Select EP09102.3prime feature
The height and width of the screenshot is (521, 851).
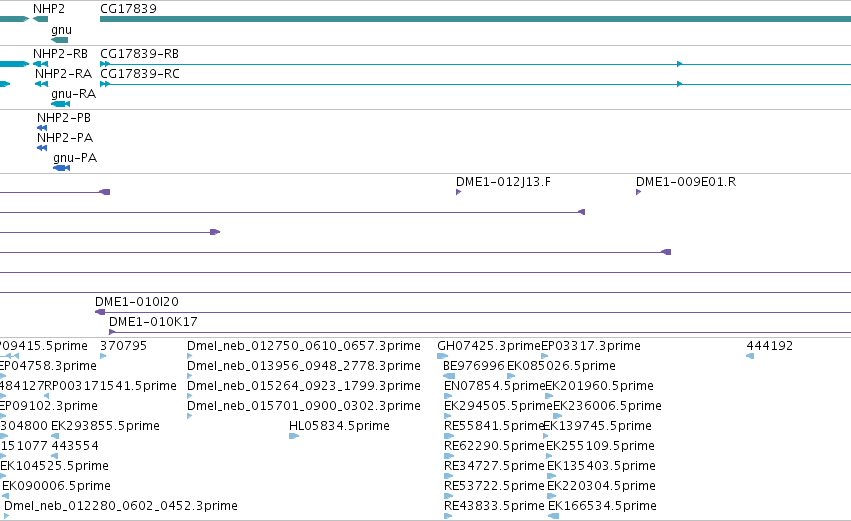(48, 406)
